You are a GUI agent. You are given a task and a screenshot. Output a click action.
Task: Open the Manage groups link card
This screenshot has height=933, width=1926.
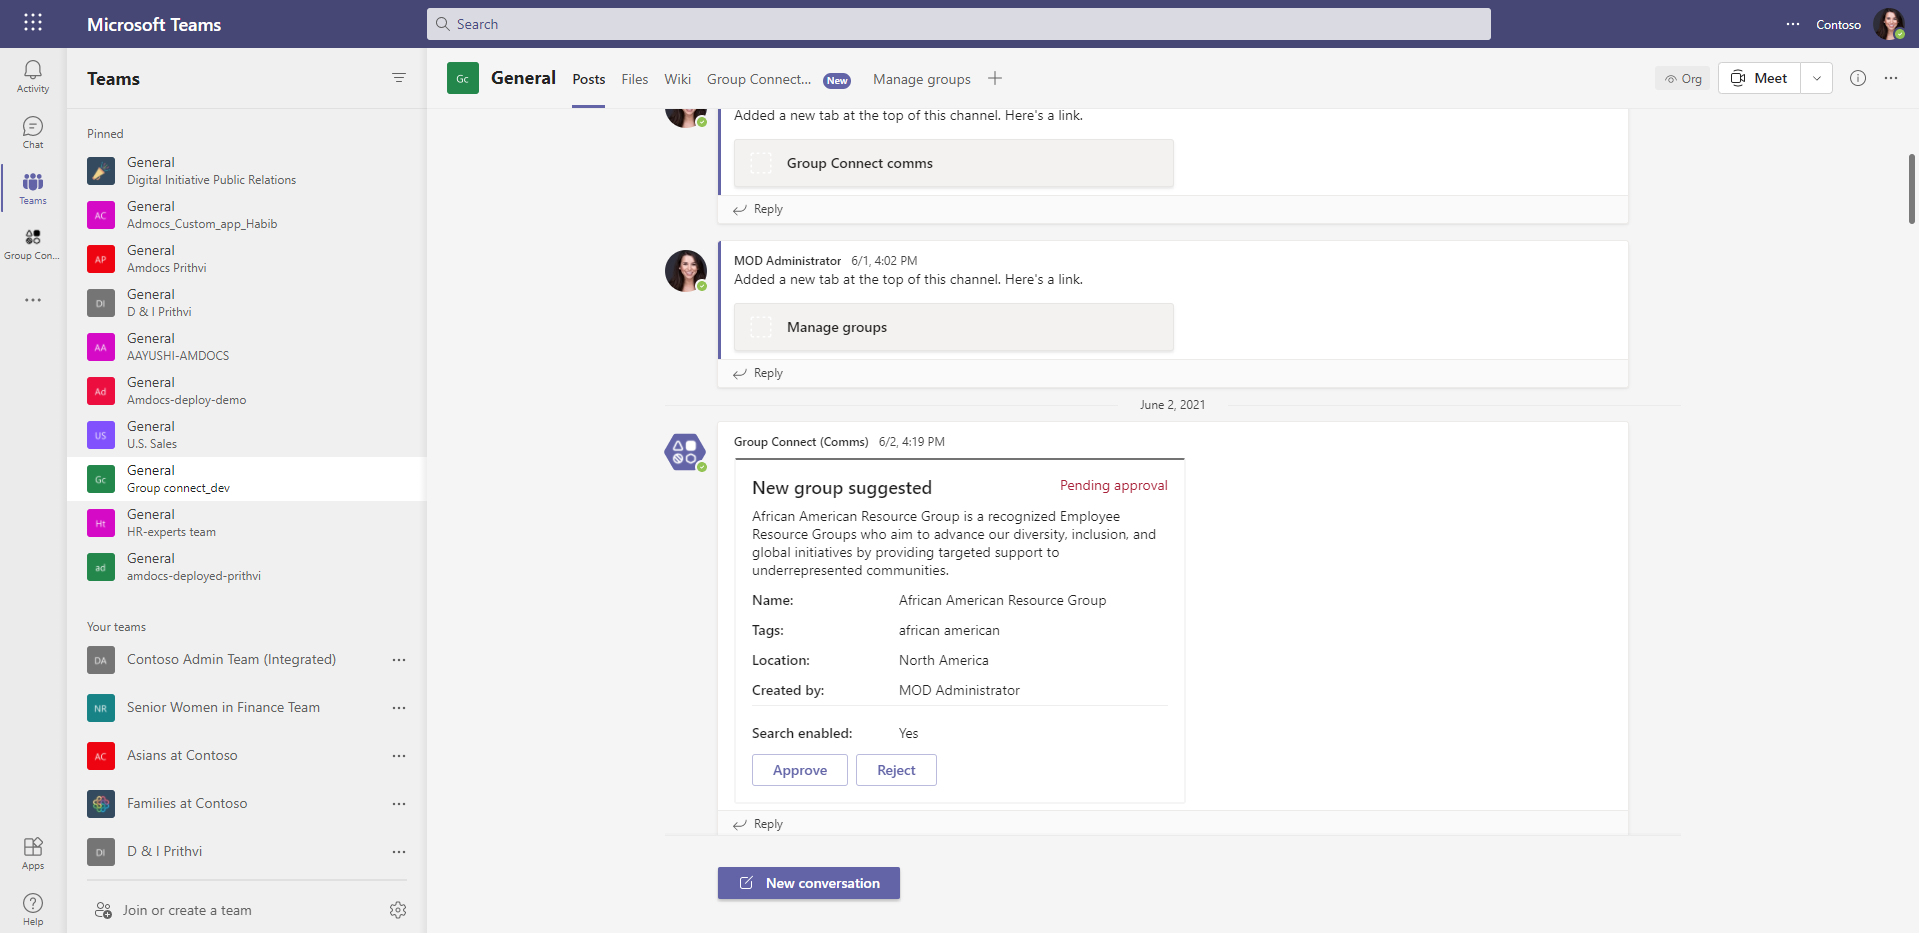[x=954, y=327]
